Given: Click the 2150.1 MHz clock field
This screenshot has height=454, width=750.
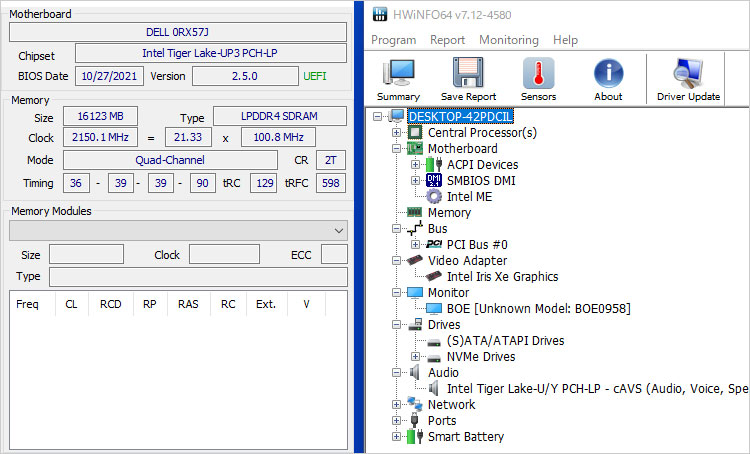Looking at the screenshot, I should [x=100, y=137].
